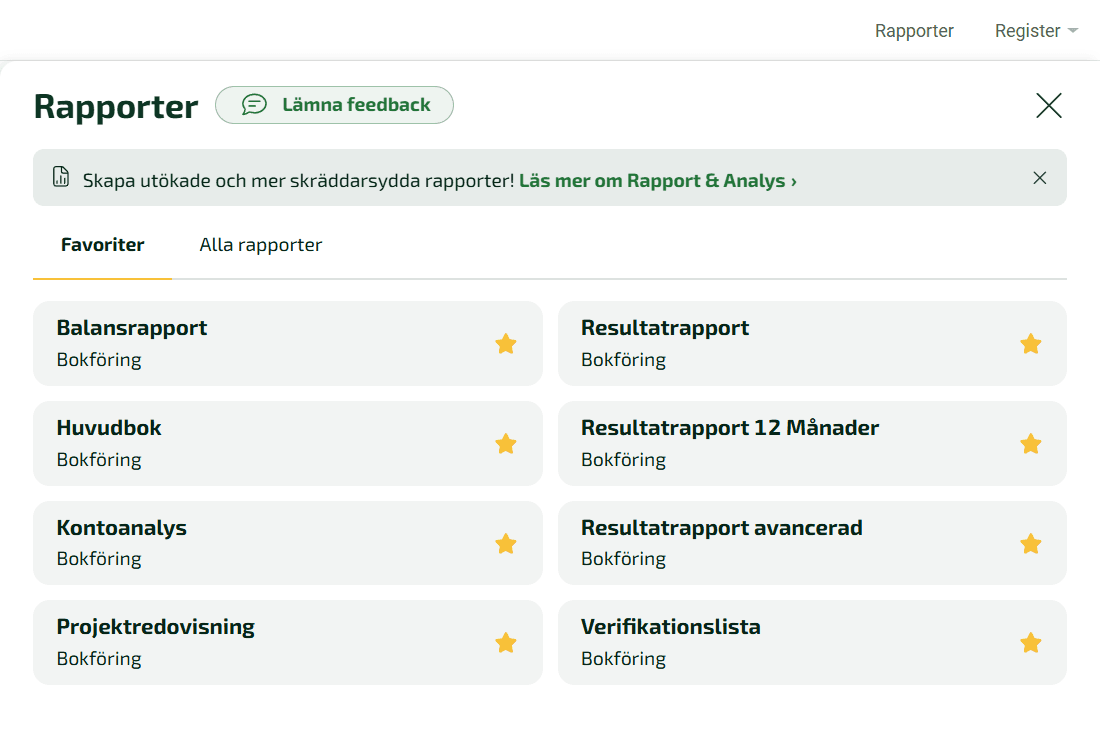This screenshot has height=739, width=1100.
Task: Click Rapporter in the top navigation
Action: click(914, 31)
